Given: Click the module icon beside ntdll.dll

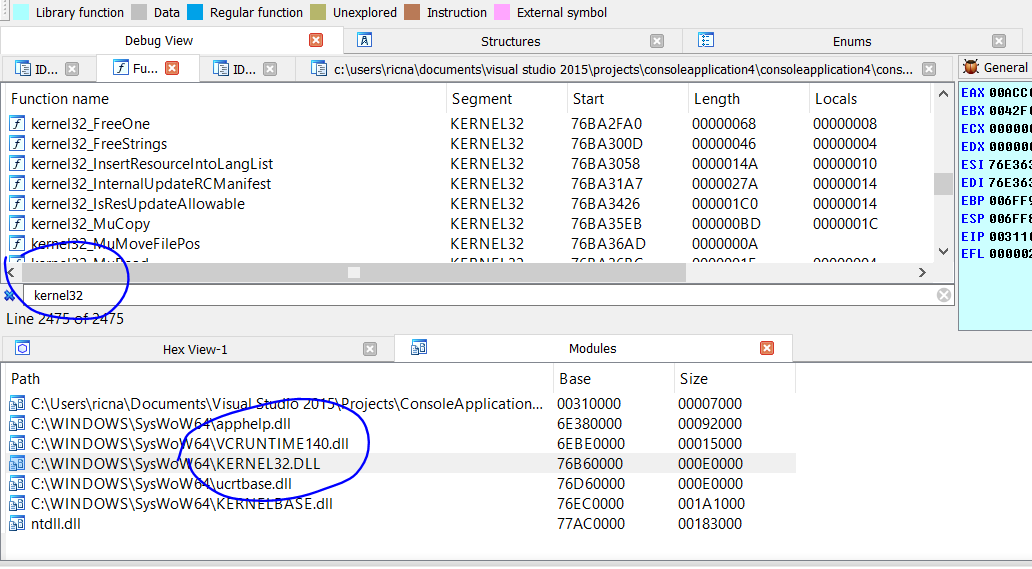Looking at the screenshot, I should [x=17, y=524].
